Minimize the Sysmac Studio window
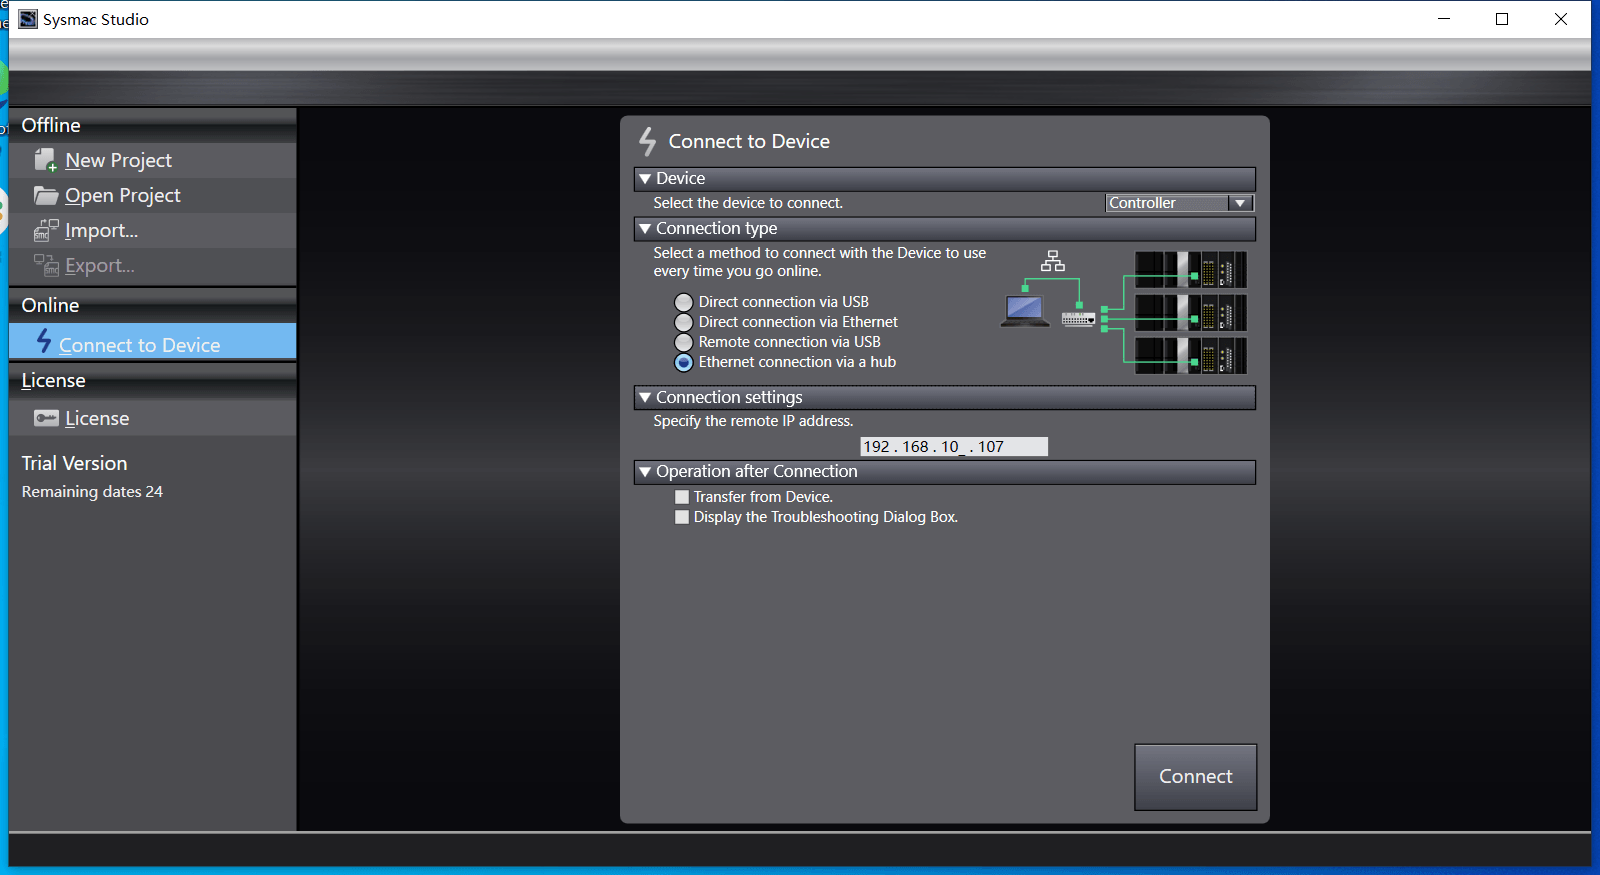The width and height of the screenshot is (1600, 875). coord(1444,19)
